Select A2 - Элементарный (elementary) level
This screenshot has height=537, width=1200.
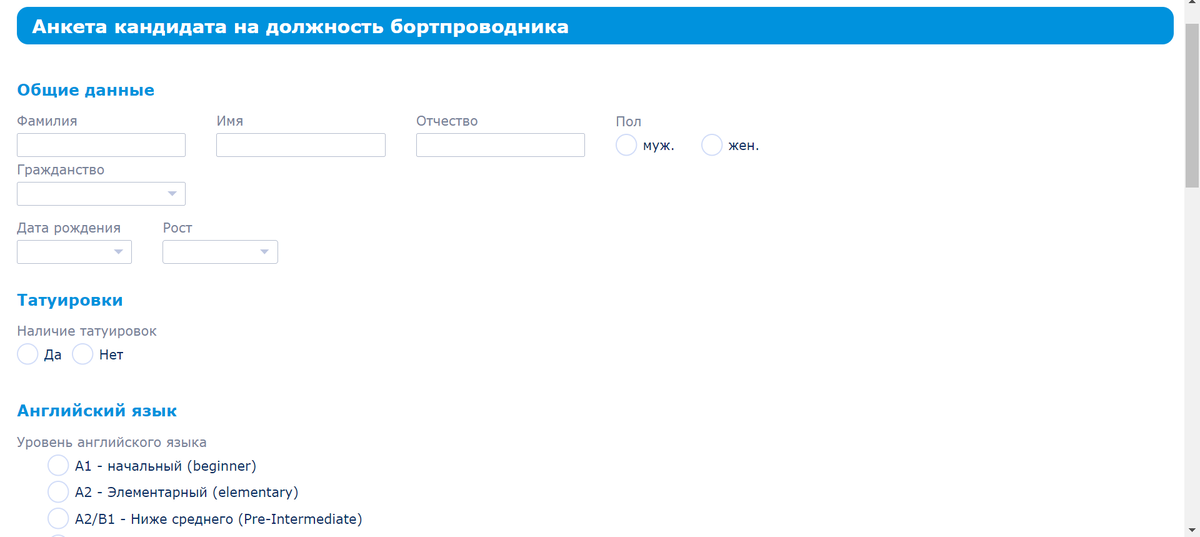point(59,492)
